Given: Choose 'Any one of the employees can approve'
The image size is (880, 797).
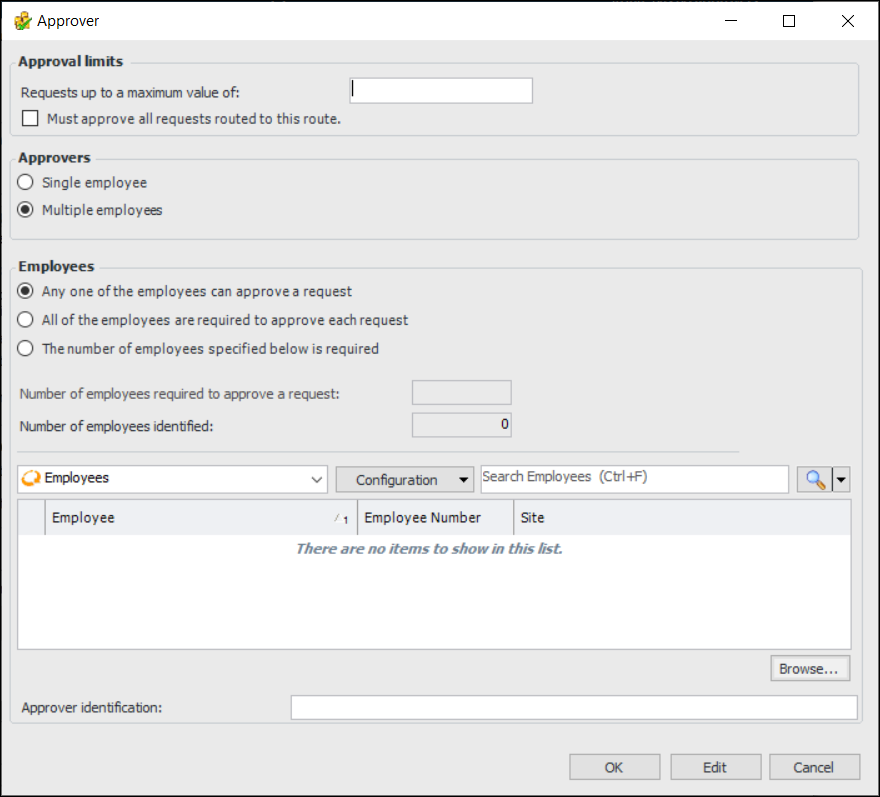Looking at the screenshot, I should tap(25, 291).
